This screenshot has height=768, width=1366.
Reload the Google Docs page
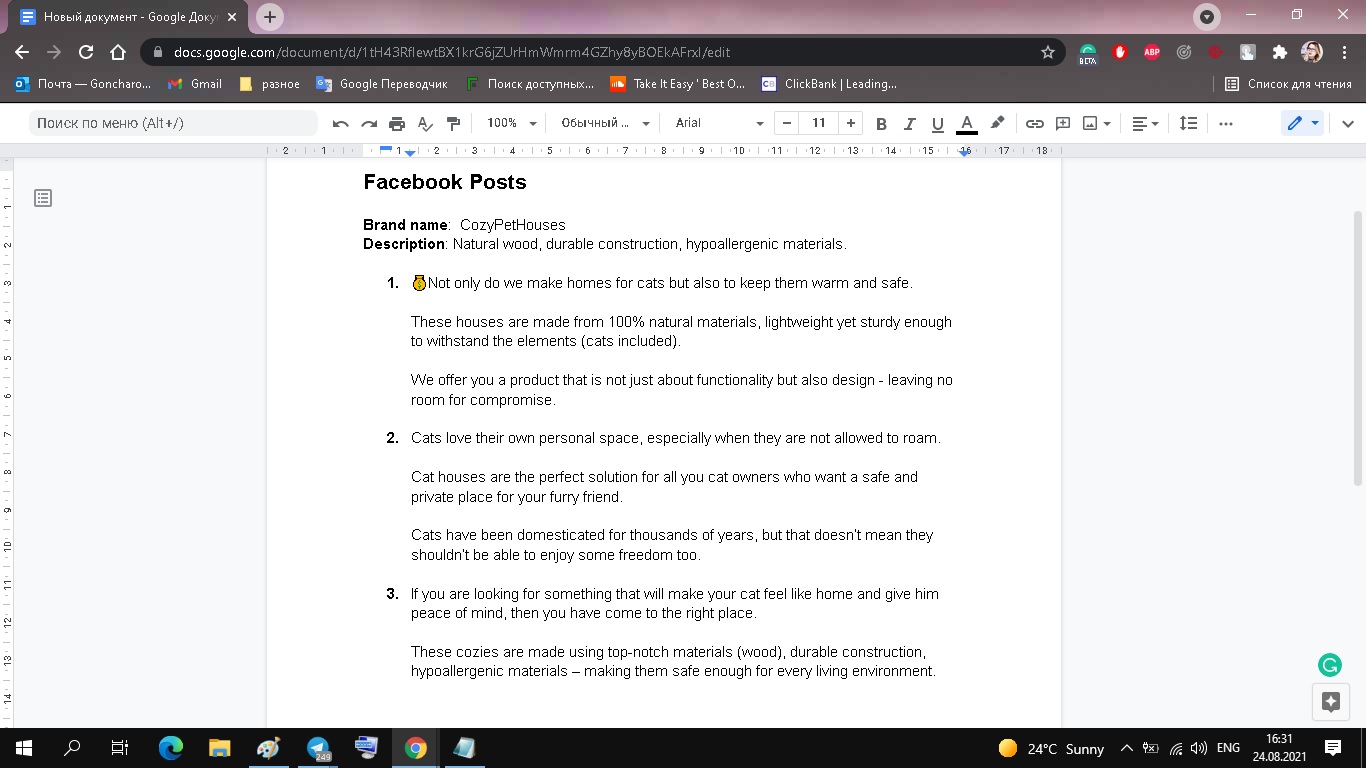(x=86, y=52)
